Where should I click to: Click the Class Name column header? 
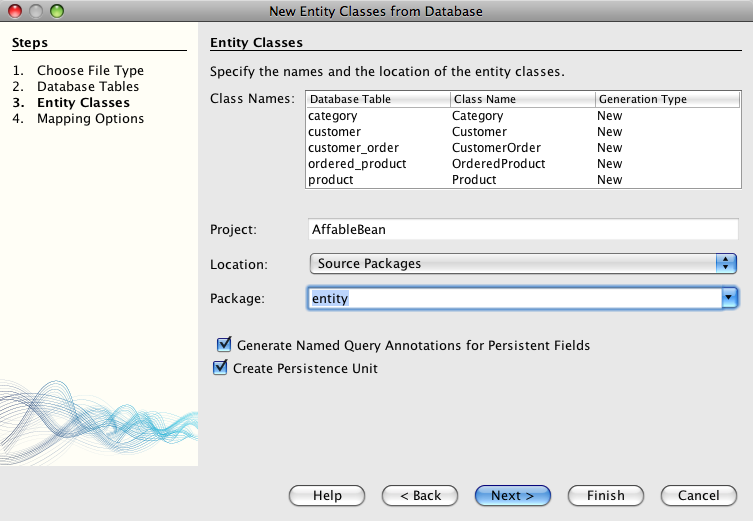coord(521,100)
